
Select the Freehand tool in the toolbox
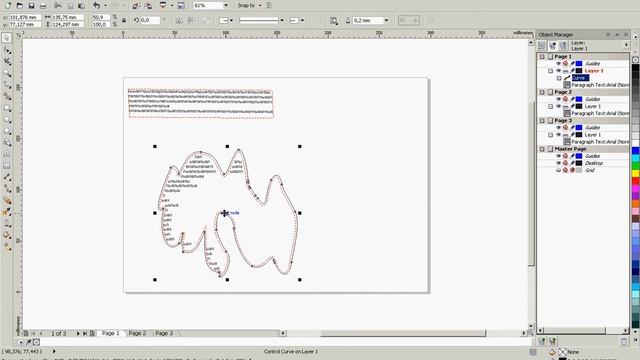click(7, 84)
